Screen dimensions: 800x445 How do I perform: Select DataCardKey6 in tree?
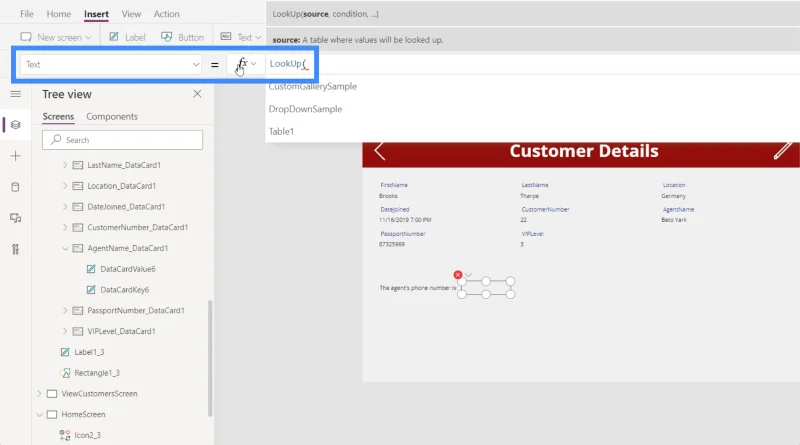(x=124, y=289)
